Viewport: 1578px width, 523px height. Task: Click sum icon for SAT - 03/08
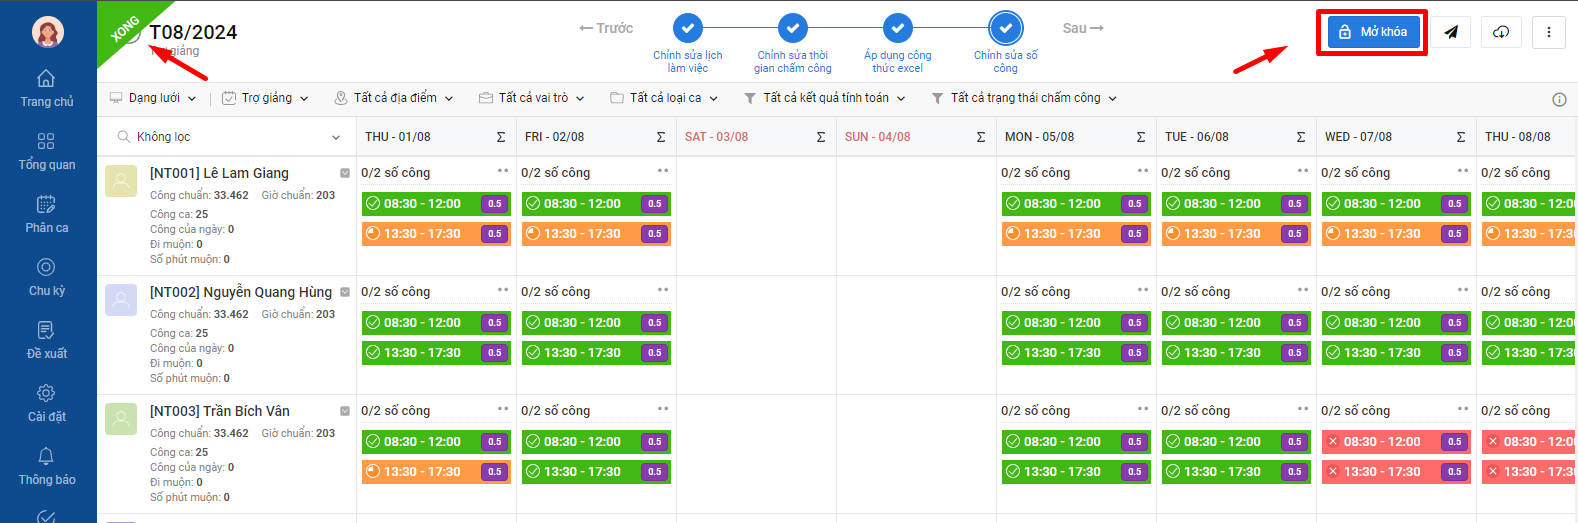click(821, 137)
